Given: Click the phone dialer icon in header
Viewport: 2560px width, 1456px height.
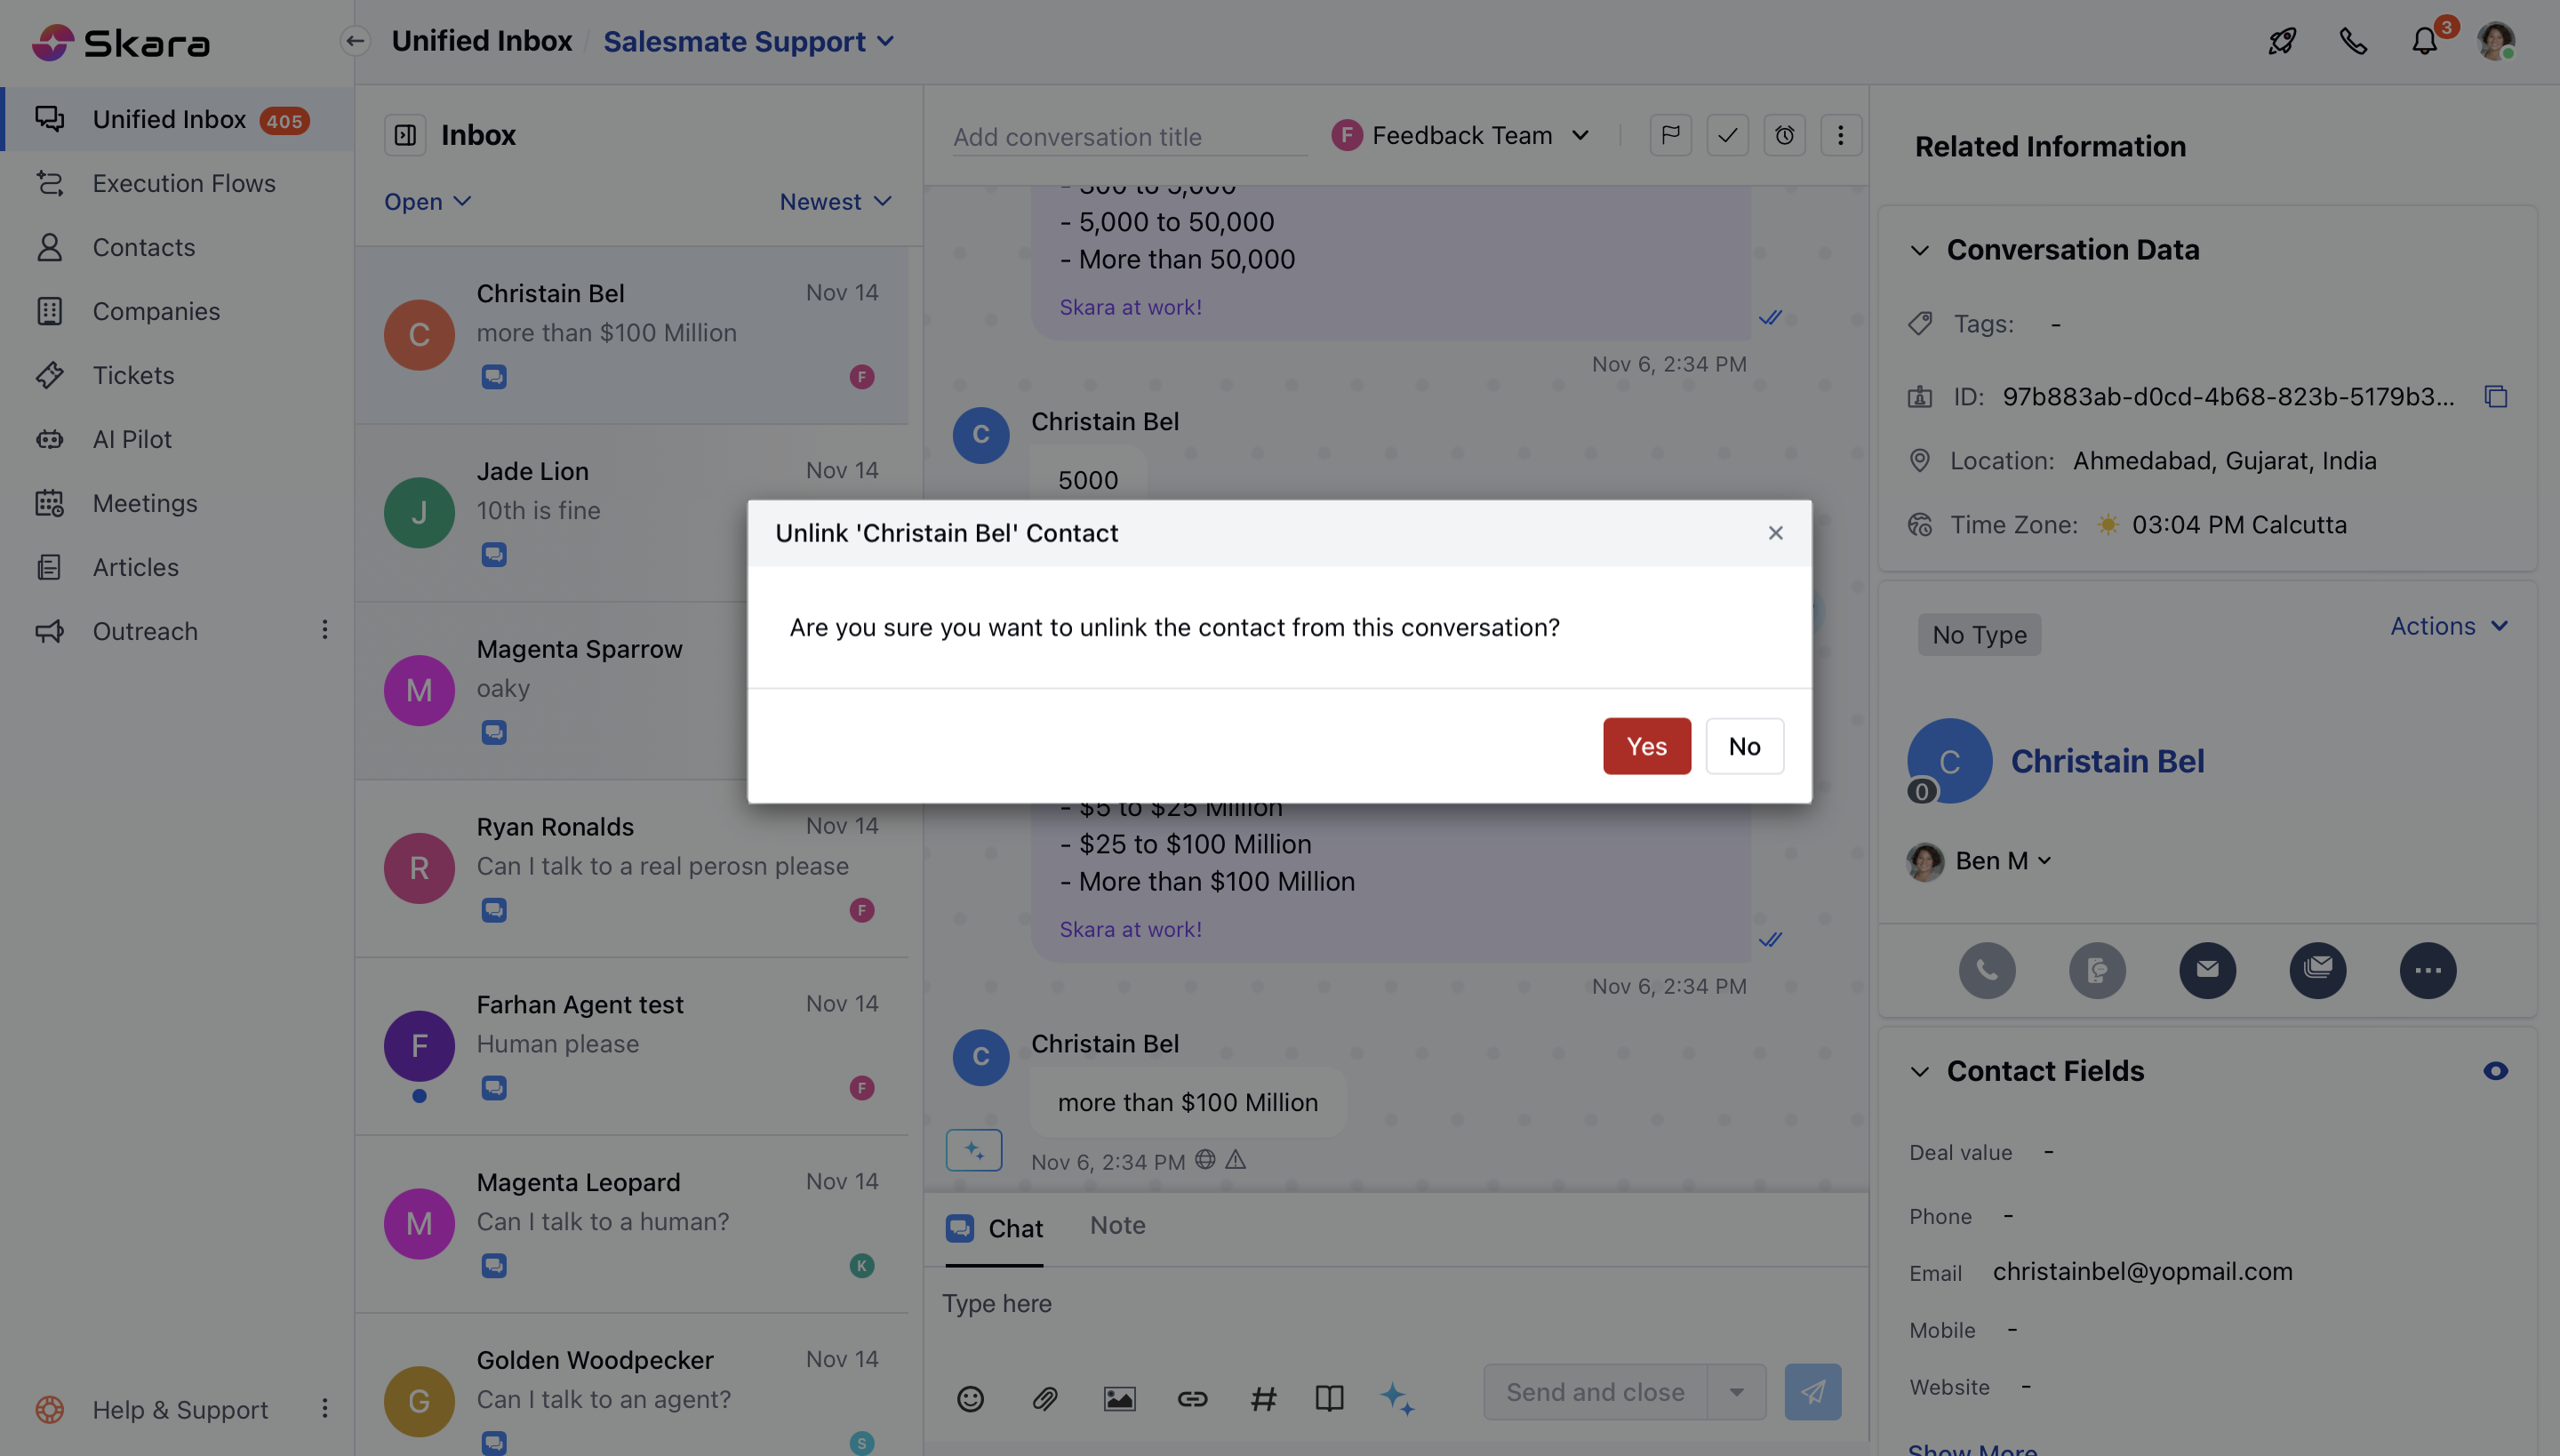Looking at the screenshot, I should 2353,42.
